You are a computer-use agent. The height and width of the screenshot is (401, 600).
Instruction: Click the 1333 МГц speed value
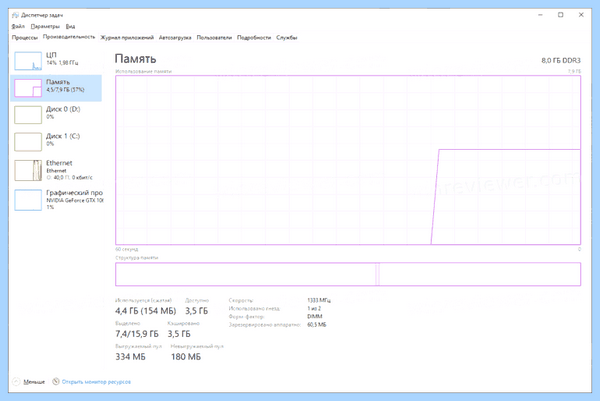click(319, 300)
